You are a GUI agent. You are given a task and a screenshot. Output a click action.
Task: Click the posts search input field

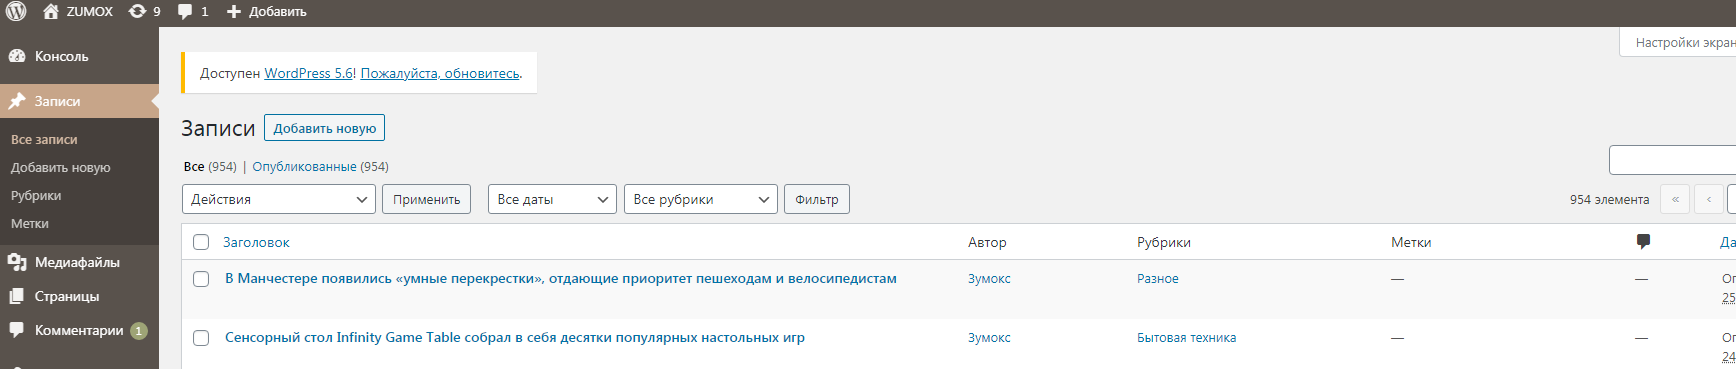coord(1672,160)
